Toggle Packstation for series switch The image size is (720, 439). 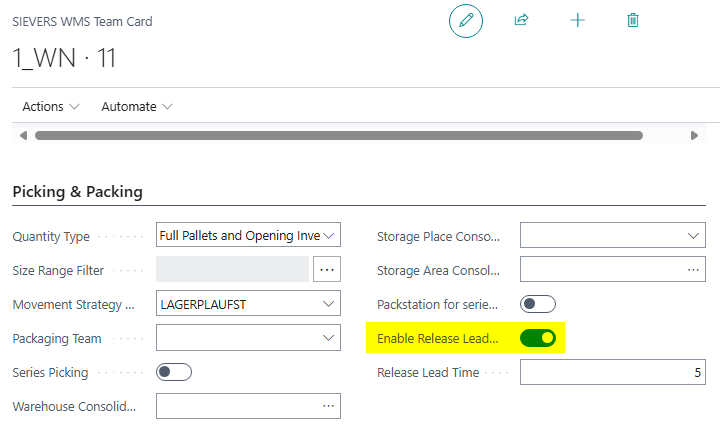point(538,304)
